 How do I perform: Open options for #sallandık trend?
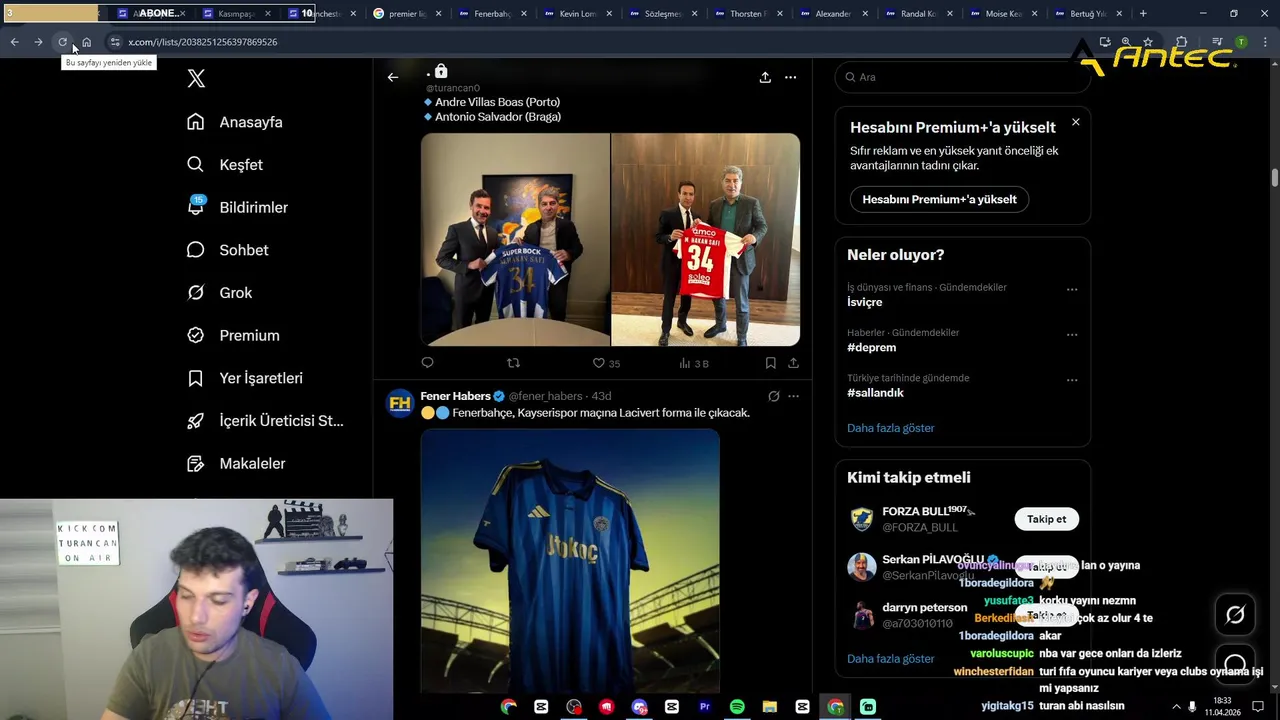[1072, 380]
